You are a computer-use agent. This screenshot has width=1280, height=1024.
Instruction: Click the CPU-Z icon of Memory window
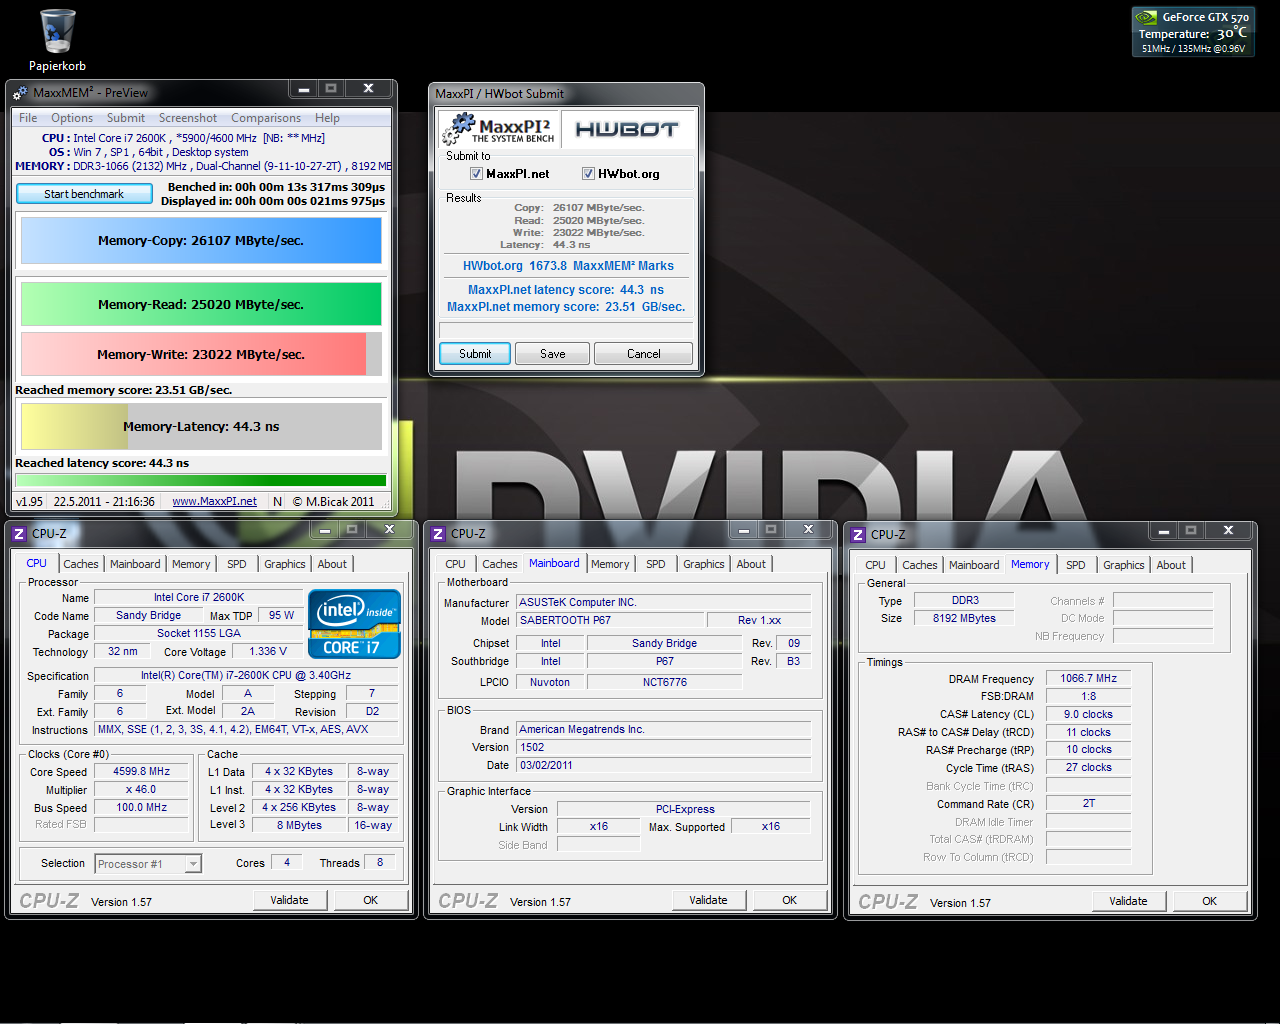(858, 535)
